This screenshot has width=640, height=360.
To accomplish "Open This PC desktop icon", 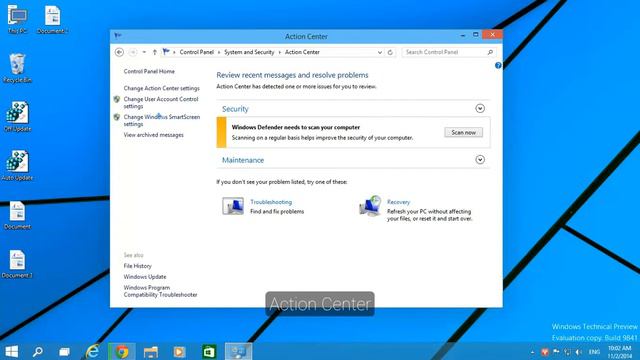I will tap(18, 19).
